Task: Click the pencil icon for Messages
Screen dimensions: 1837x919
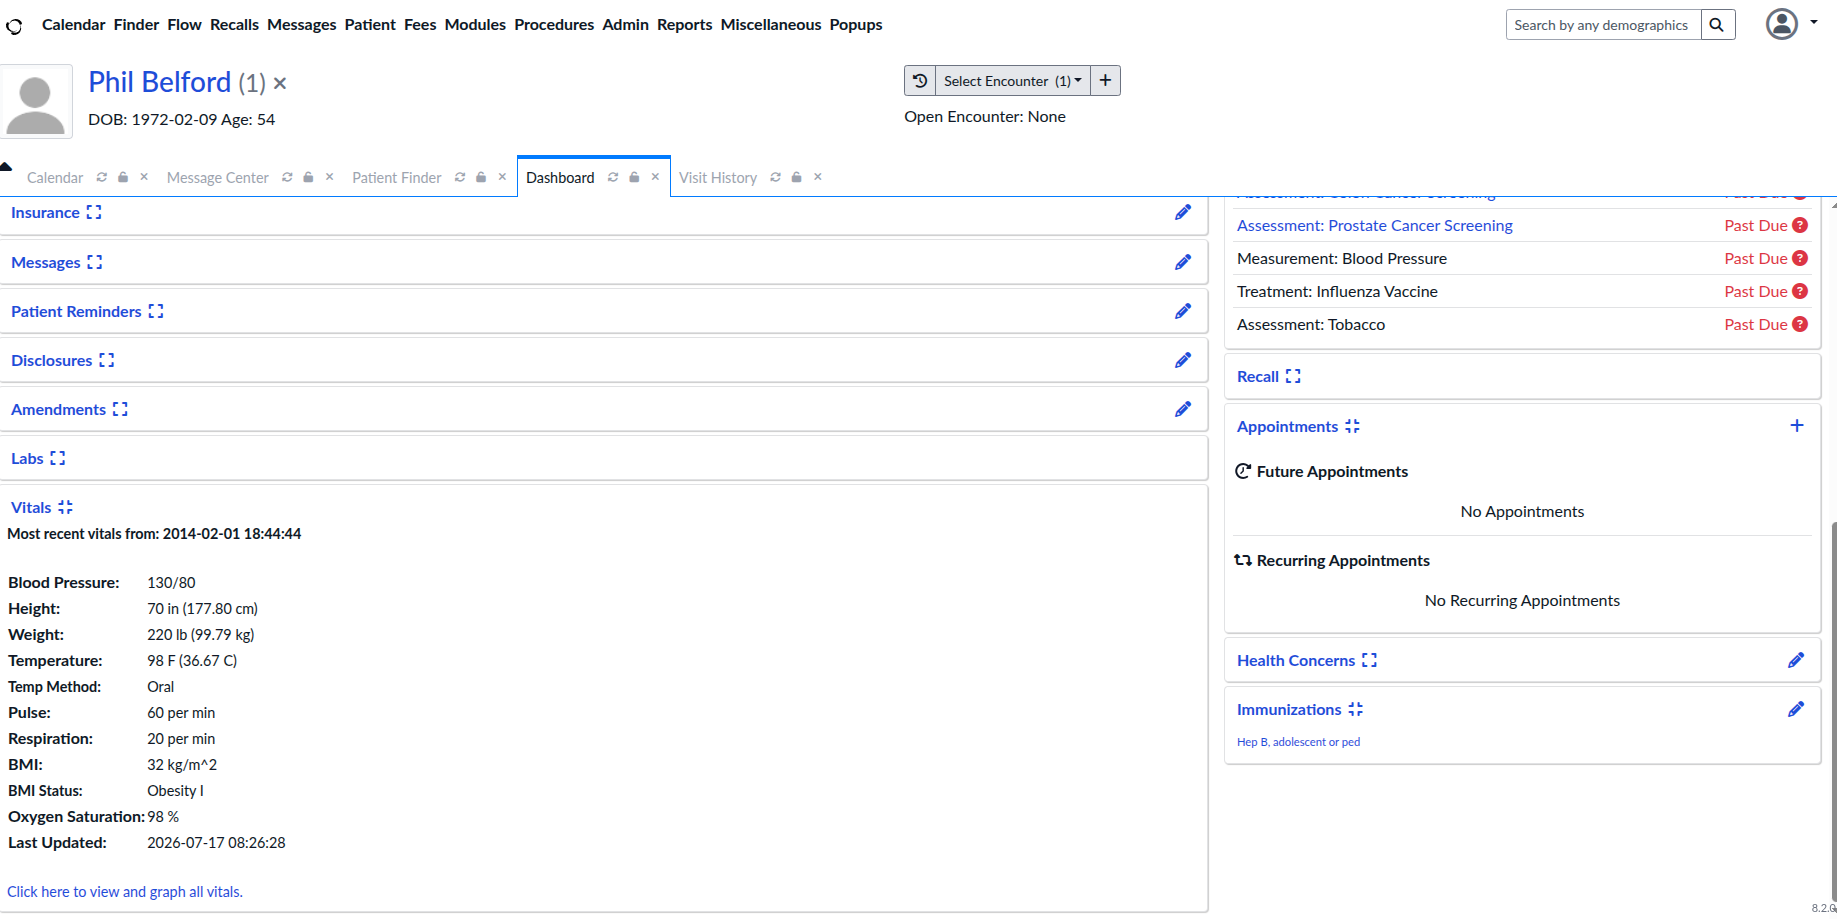Action: click(x=1183, y=262)
